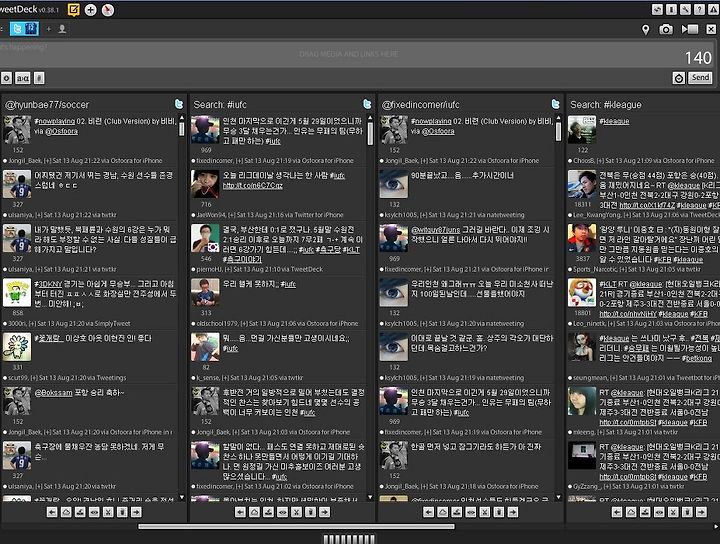Click the Twitter bird icon in @hyunbae77/soccer header

[x=179, y=104]
